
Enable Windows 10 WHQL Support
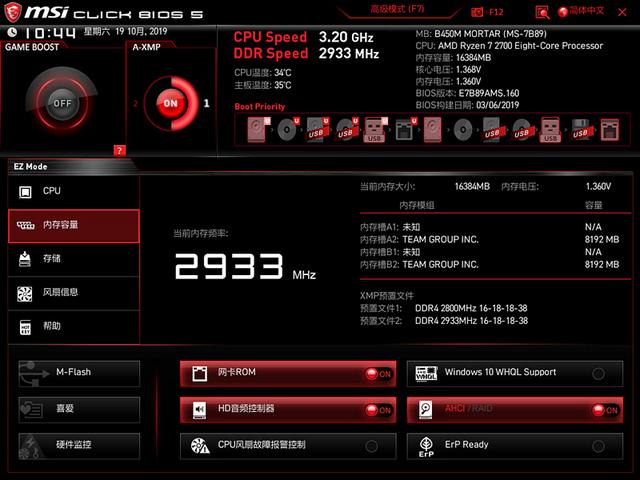coord(598,373)
